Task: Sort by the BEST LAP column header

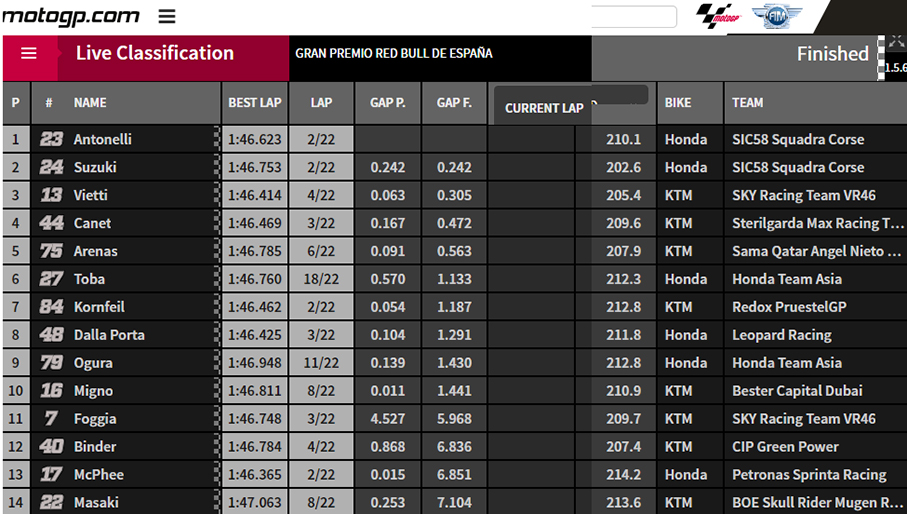Action: (x=255, y=103)
